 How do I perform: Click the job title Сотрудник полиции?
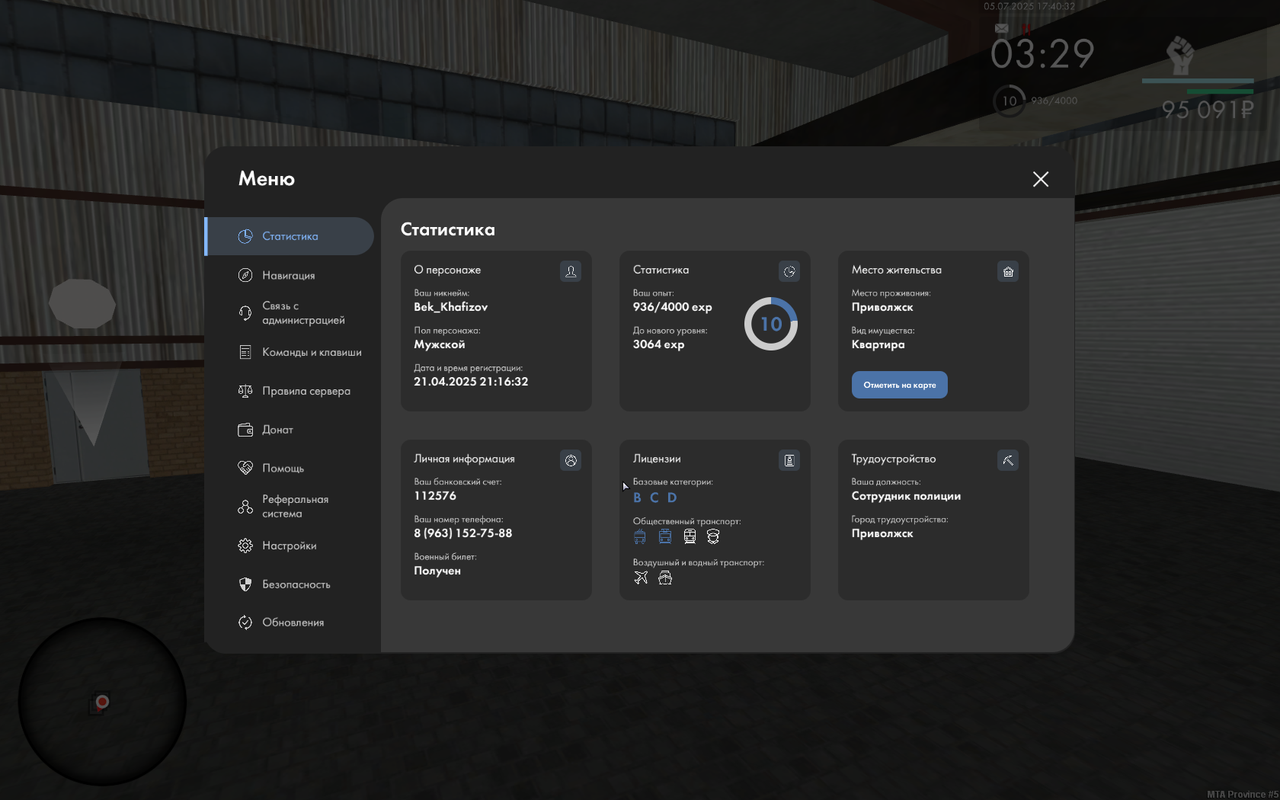(x=906, y=496)
